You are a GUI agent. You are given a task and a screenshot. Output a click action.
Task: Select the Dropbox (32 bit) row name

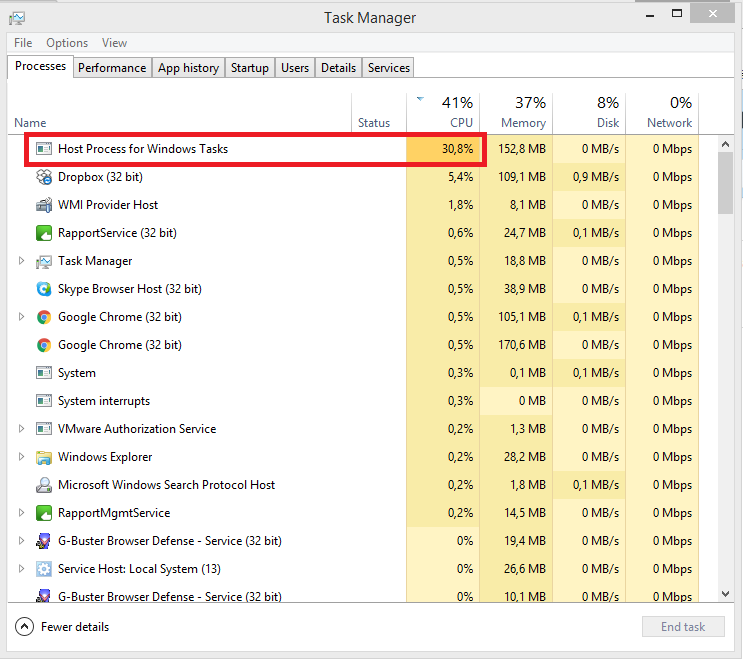pyautogui.click(x=100, y=177)
